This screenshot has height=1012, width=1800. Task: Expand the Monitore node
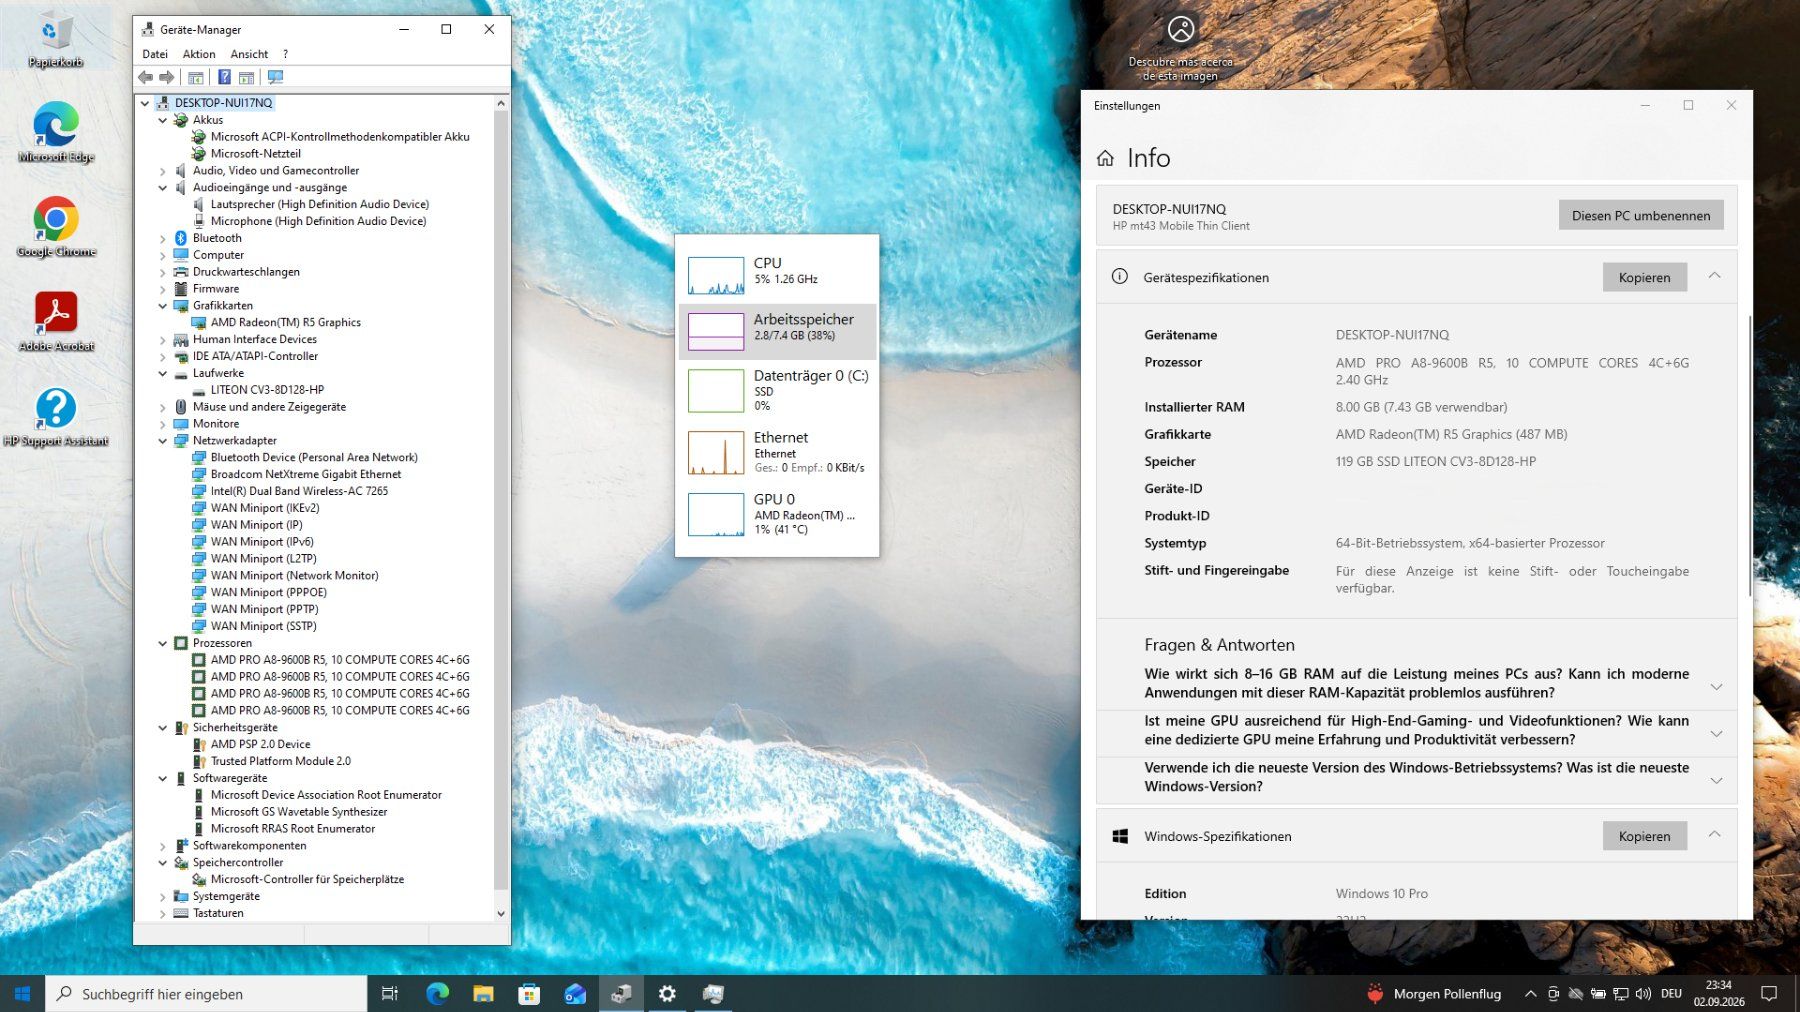(x=163, y=424)
